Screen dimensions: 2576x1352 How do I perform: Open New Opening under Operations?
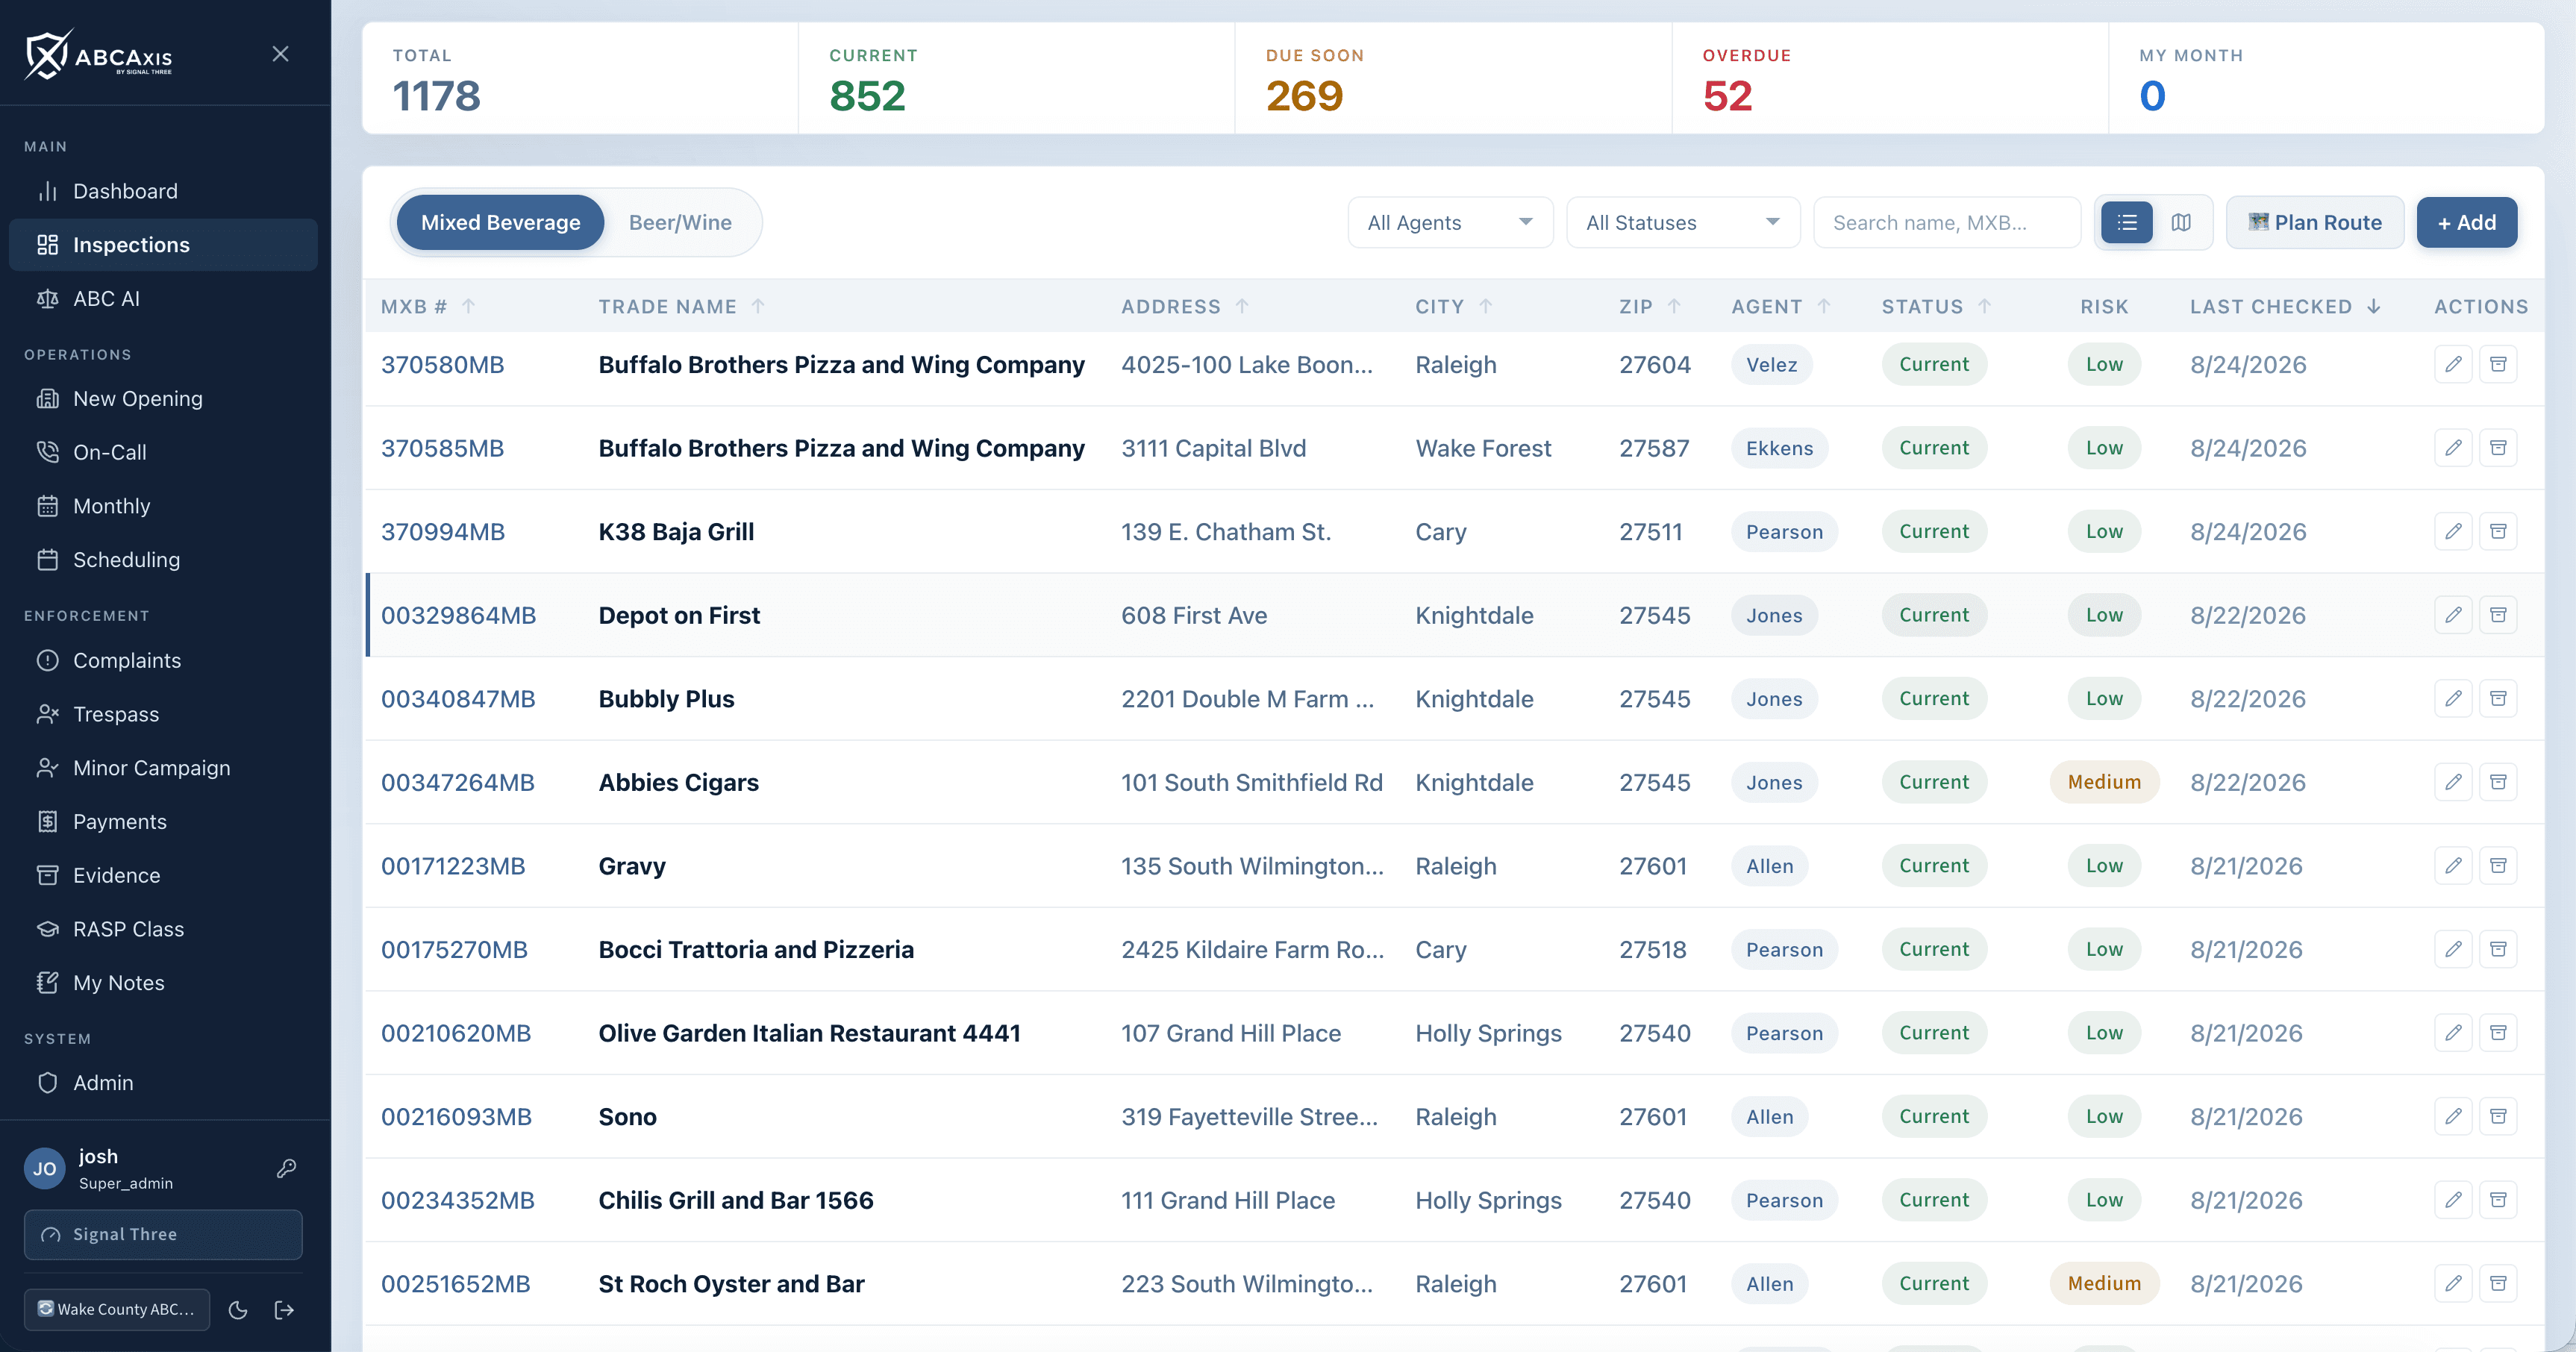(163, 398)
